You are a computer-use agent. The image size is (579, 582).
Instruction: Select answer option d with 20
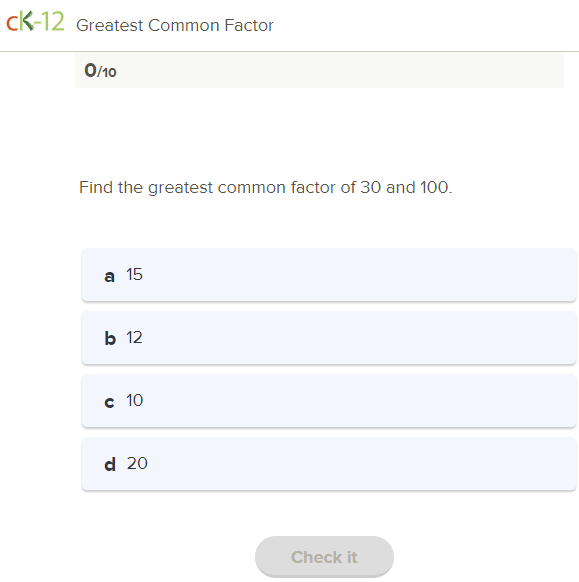coord(329,464)
